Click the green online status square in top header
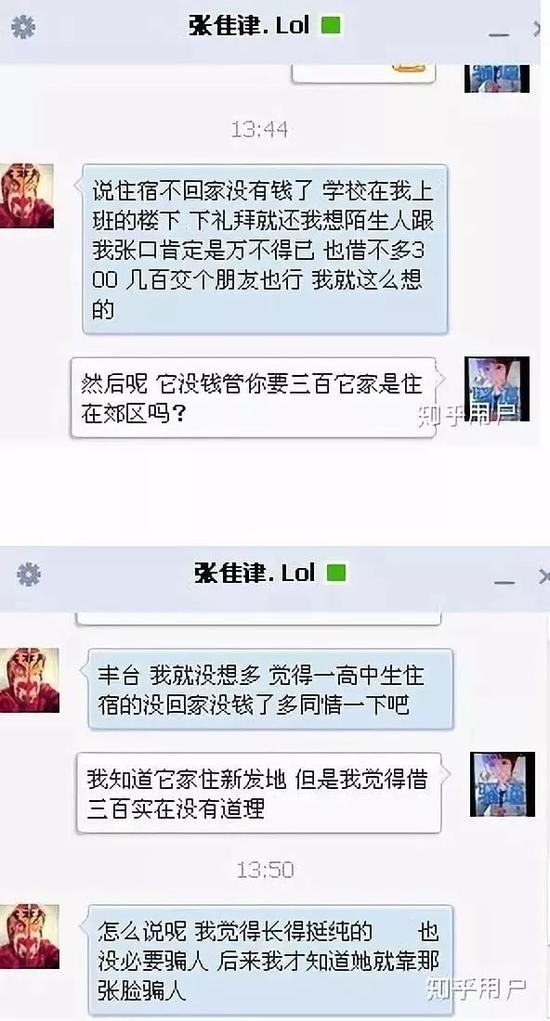 331,26
